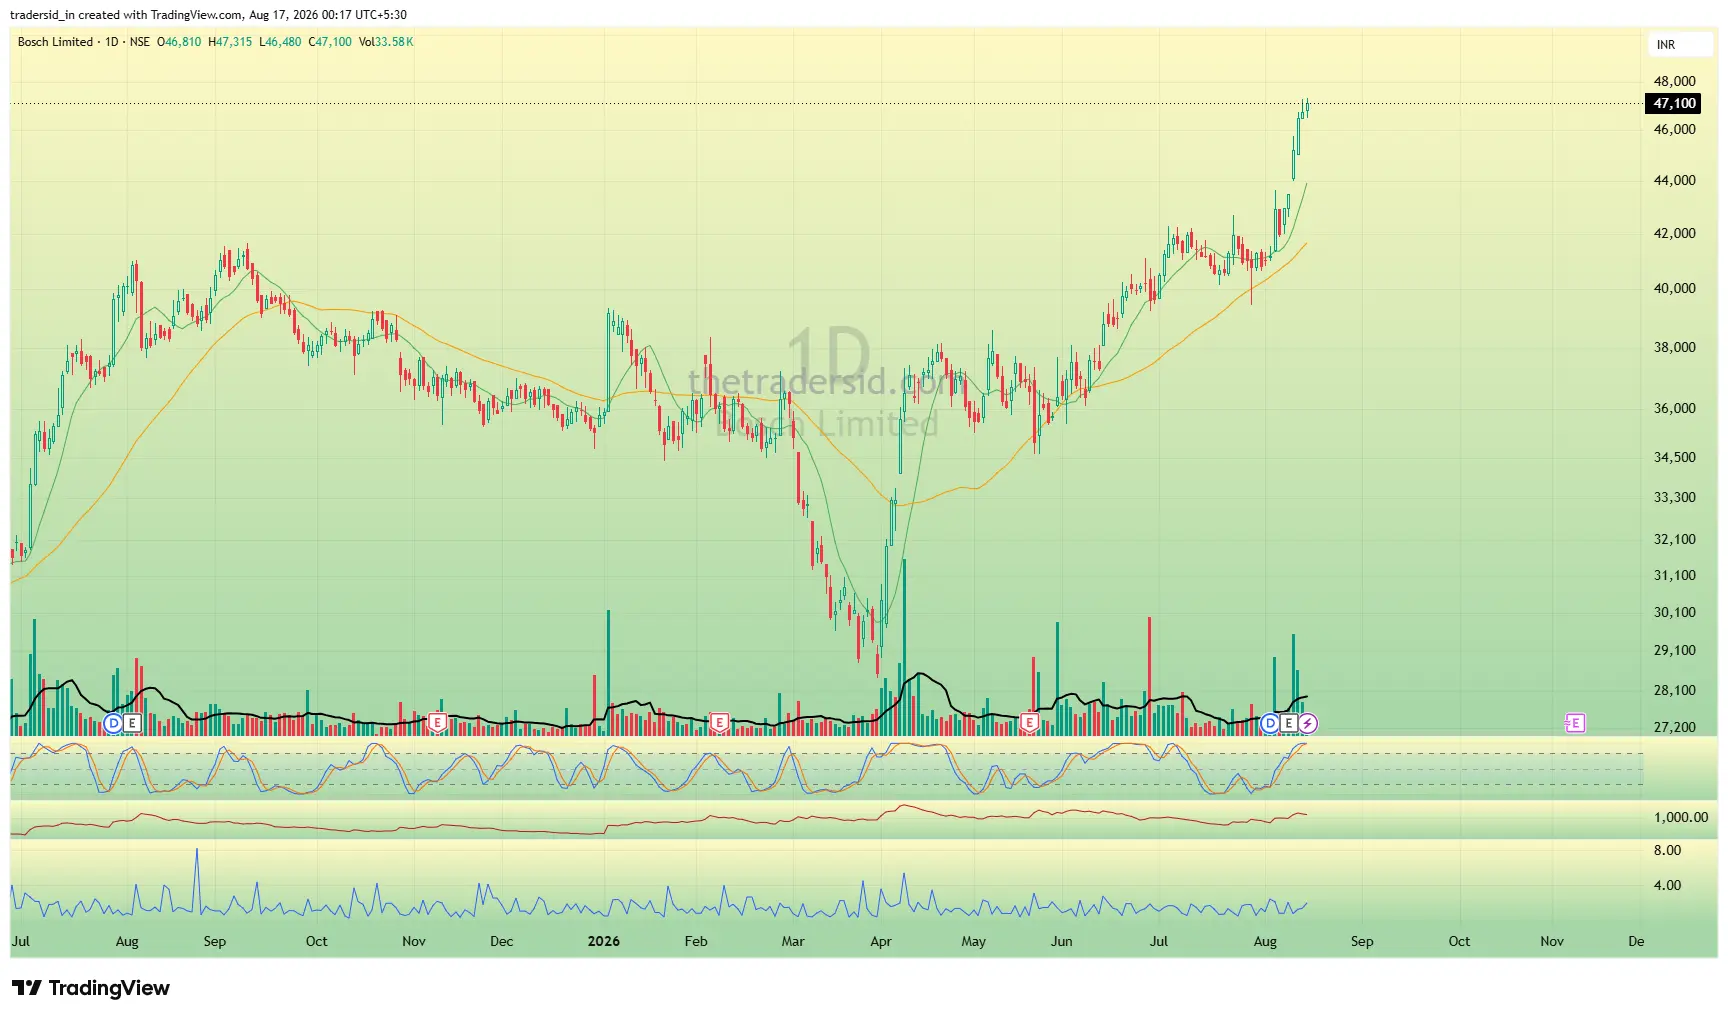This screenshot has width=1728, height=1018.
Task: Click the 46,000 price axis label
Action: [x=1675, y=129]
